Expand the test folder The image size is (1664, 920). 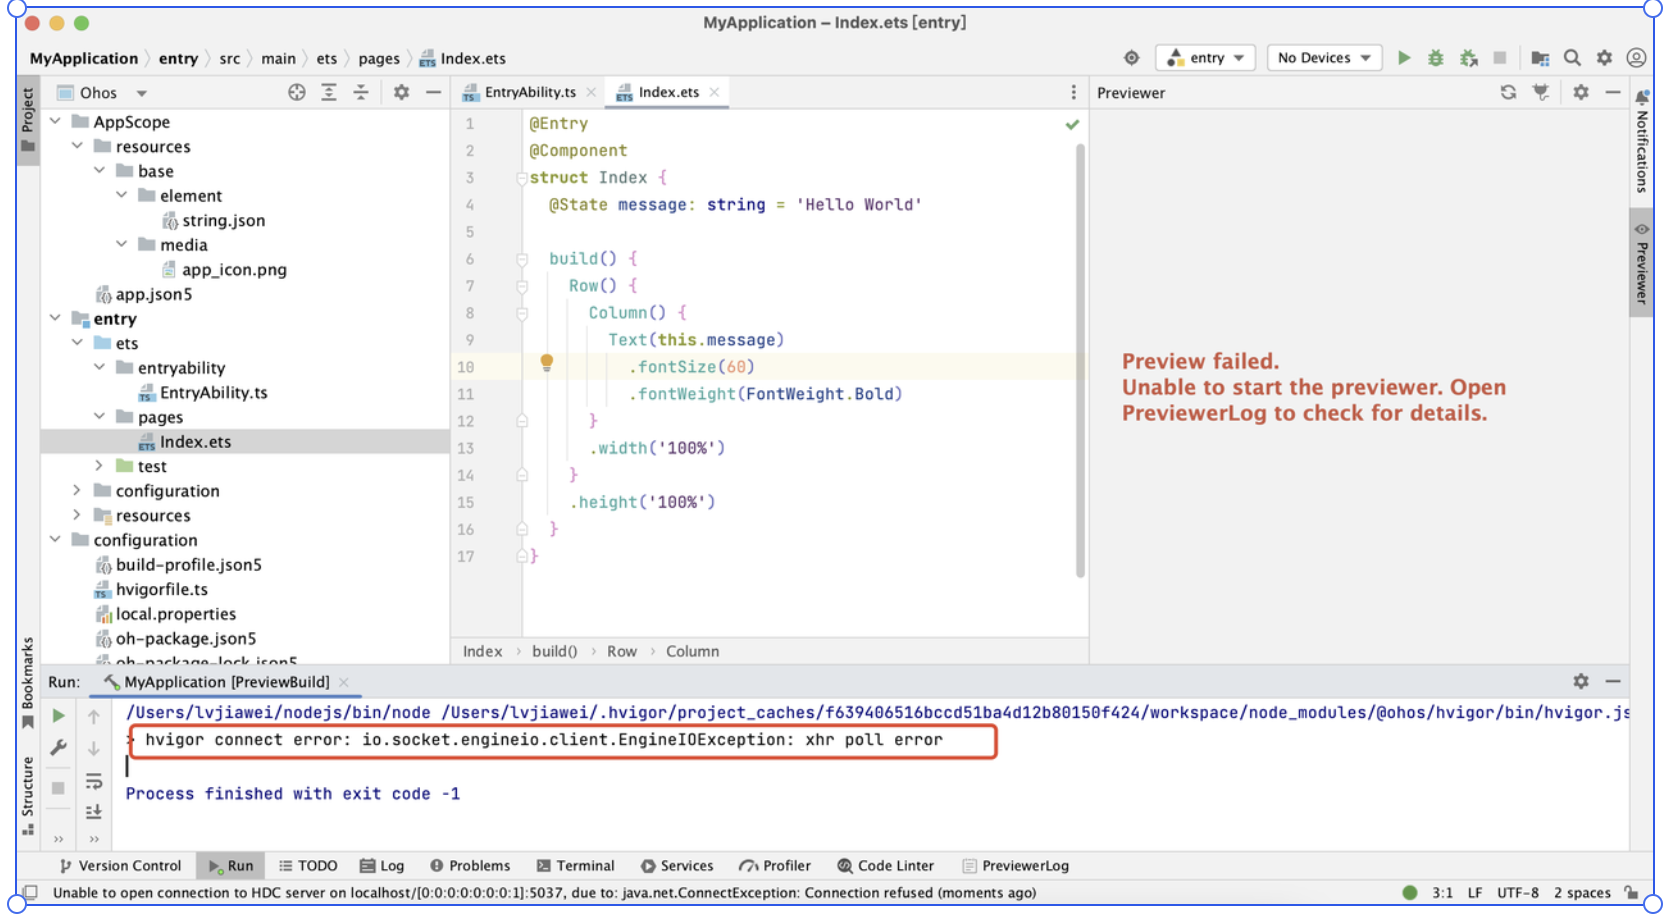pos(100,466)
